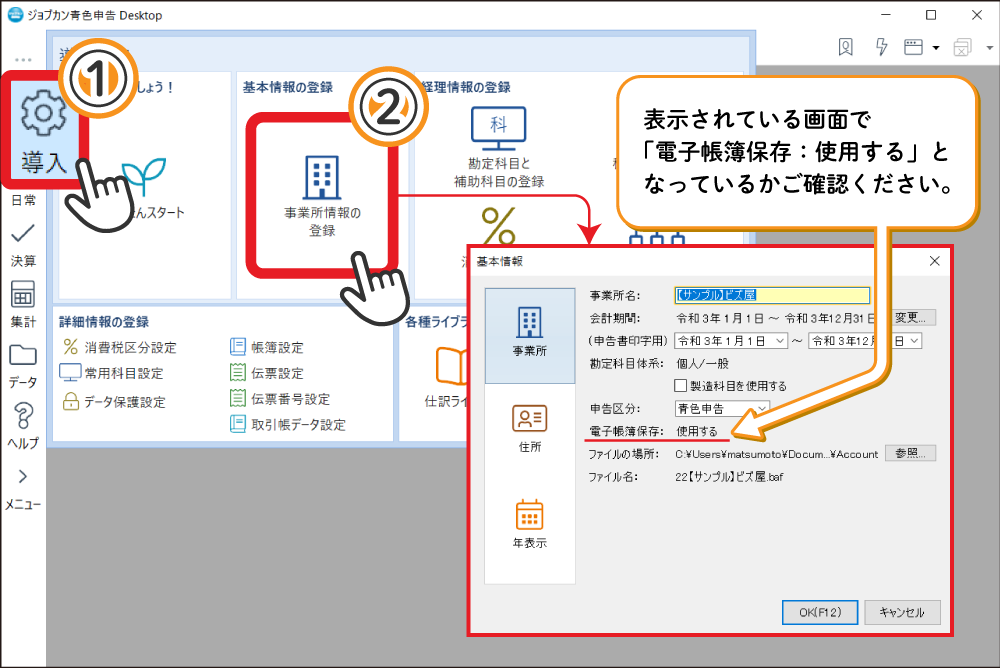Image resolution: width=1000 pixels, height=668 pixels.
Task: Enable 製造科目を使用する checkbox
Action: [x=680, y=385]
